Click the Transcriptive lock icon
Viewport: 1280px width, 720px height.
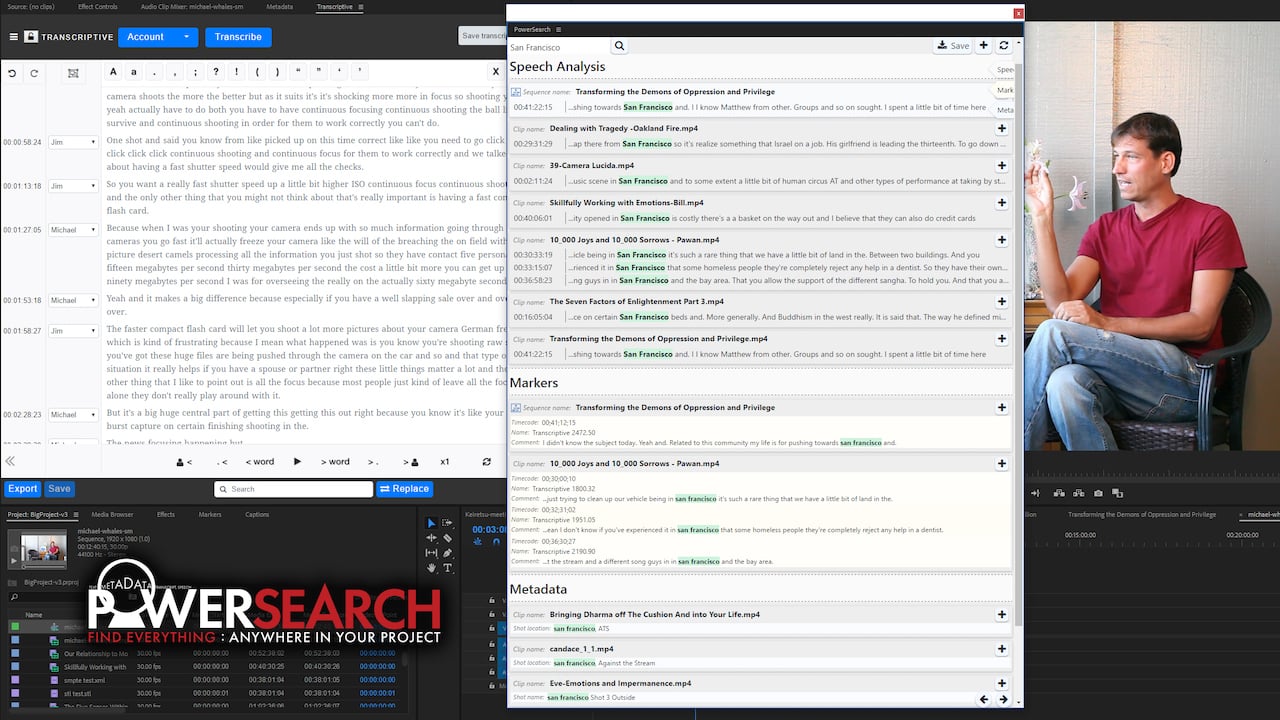click(31, 37)
